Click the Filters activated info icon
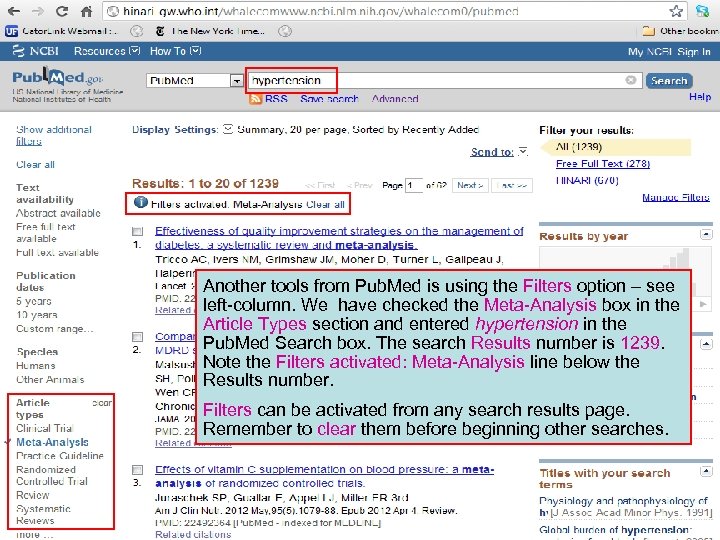This screenshot has width=720, height=540. click(x=141, y=202)
